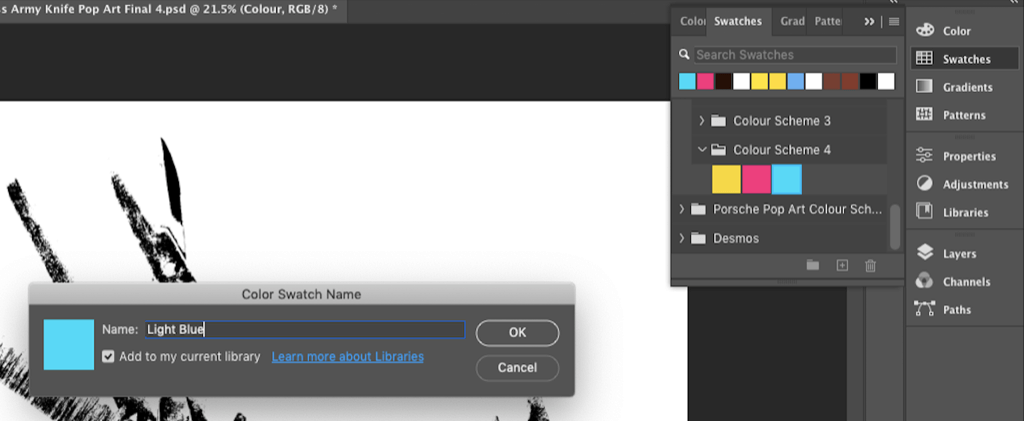
Task: Collapse the Colour Scheme 4 folder
Action: pyautogui.click(x=702, y=150)
